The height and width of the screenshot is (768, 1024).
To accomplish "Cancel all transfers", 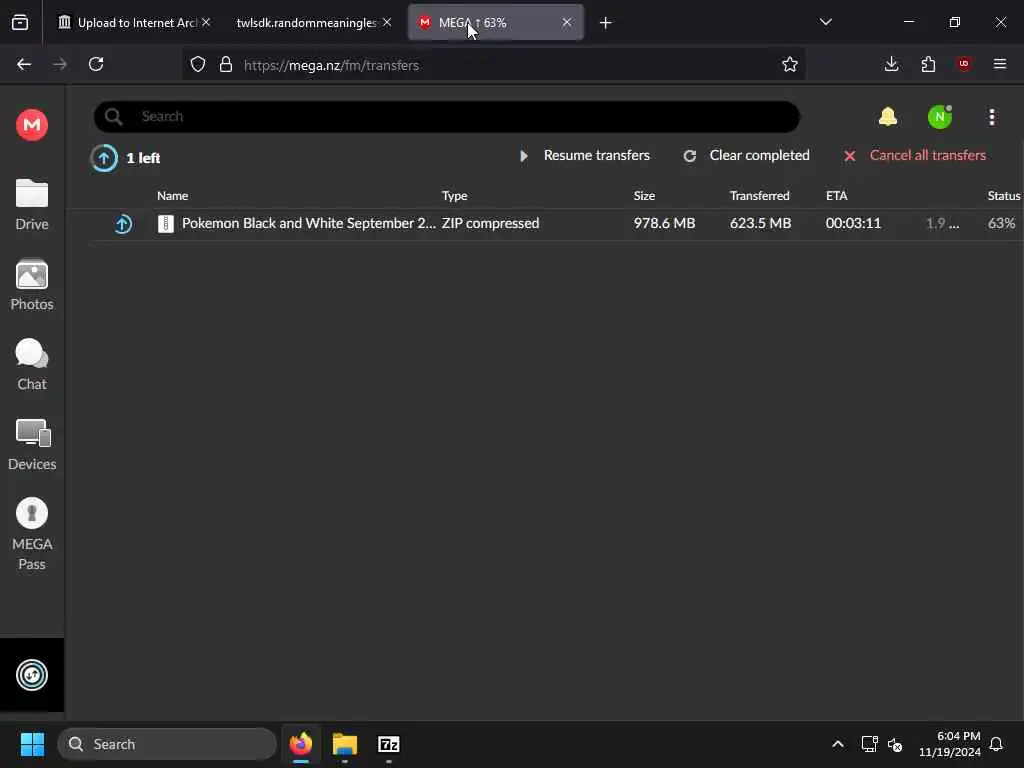I will (x=915, y=155).
